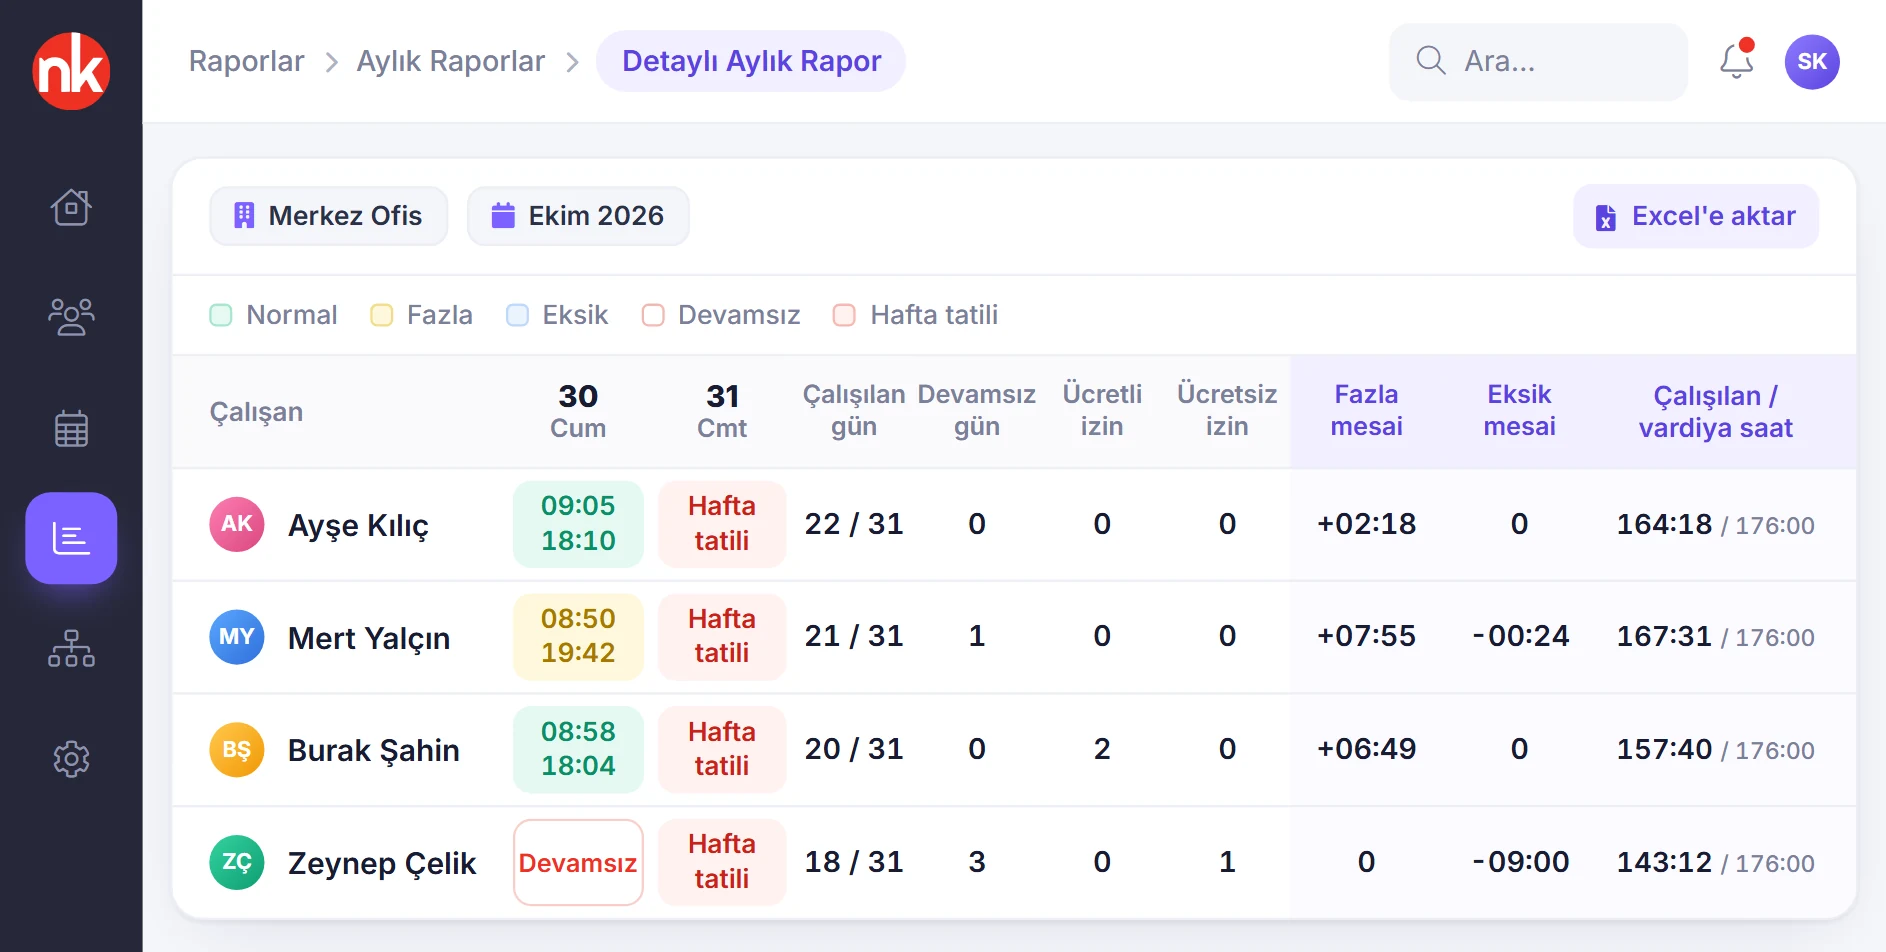Screen dimensions: 1886x952
Task: Toggle the Hafta tatili legend filter
Action: click(x=915, y=315)
